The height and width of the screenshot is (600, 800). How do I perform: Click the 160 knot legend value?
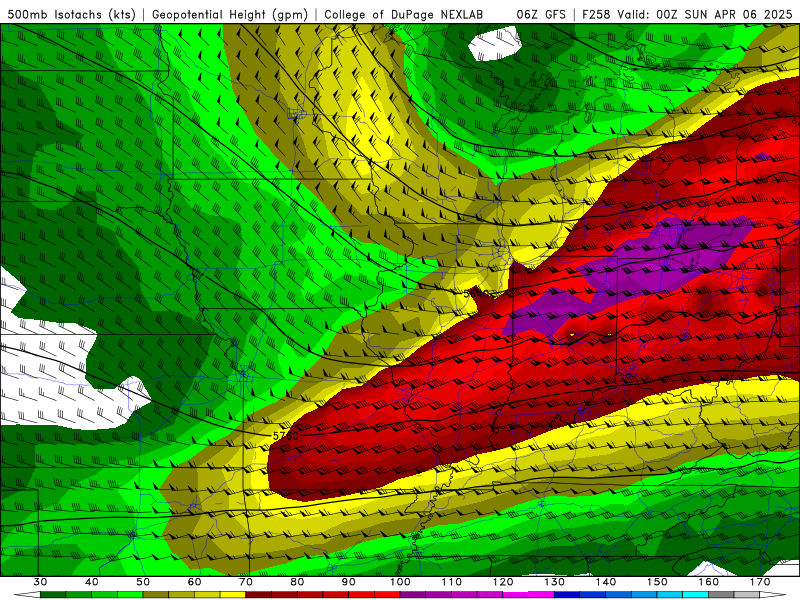(709, 582)
